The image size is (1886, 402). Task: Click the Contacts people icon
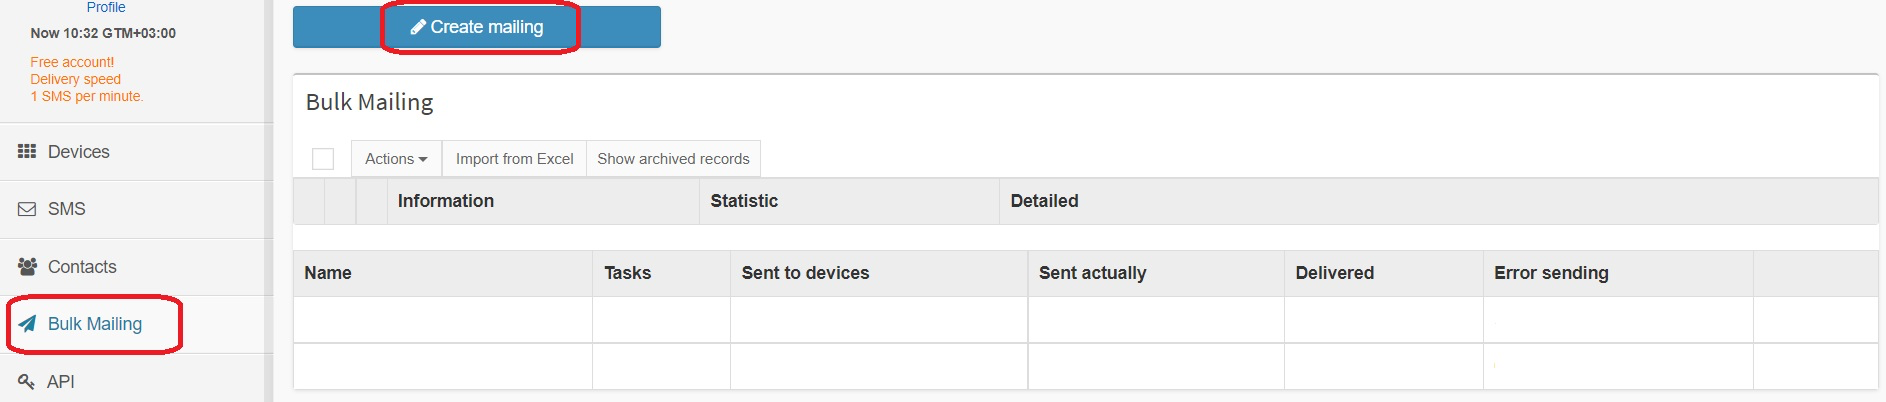pos(27,267)
